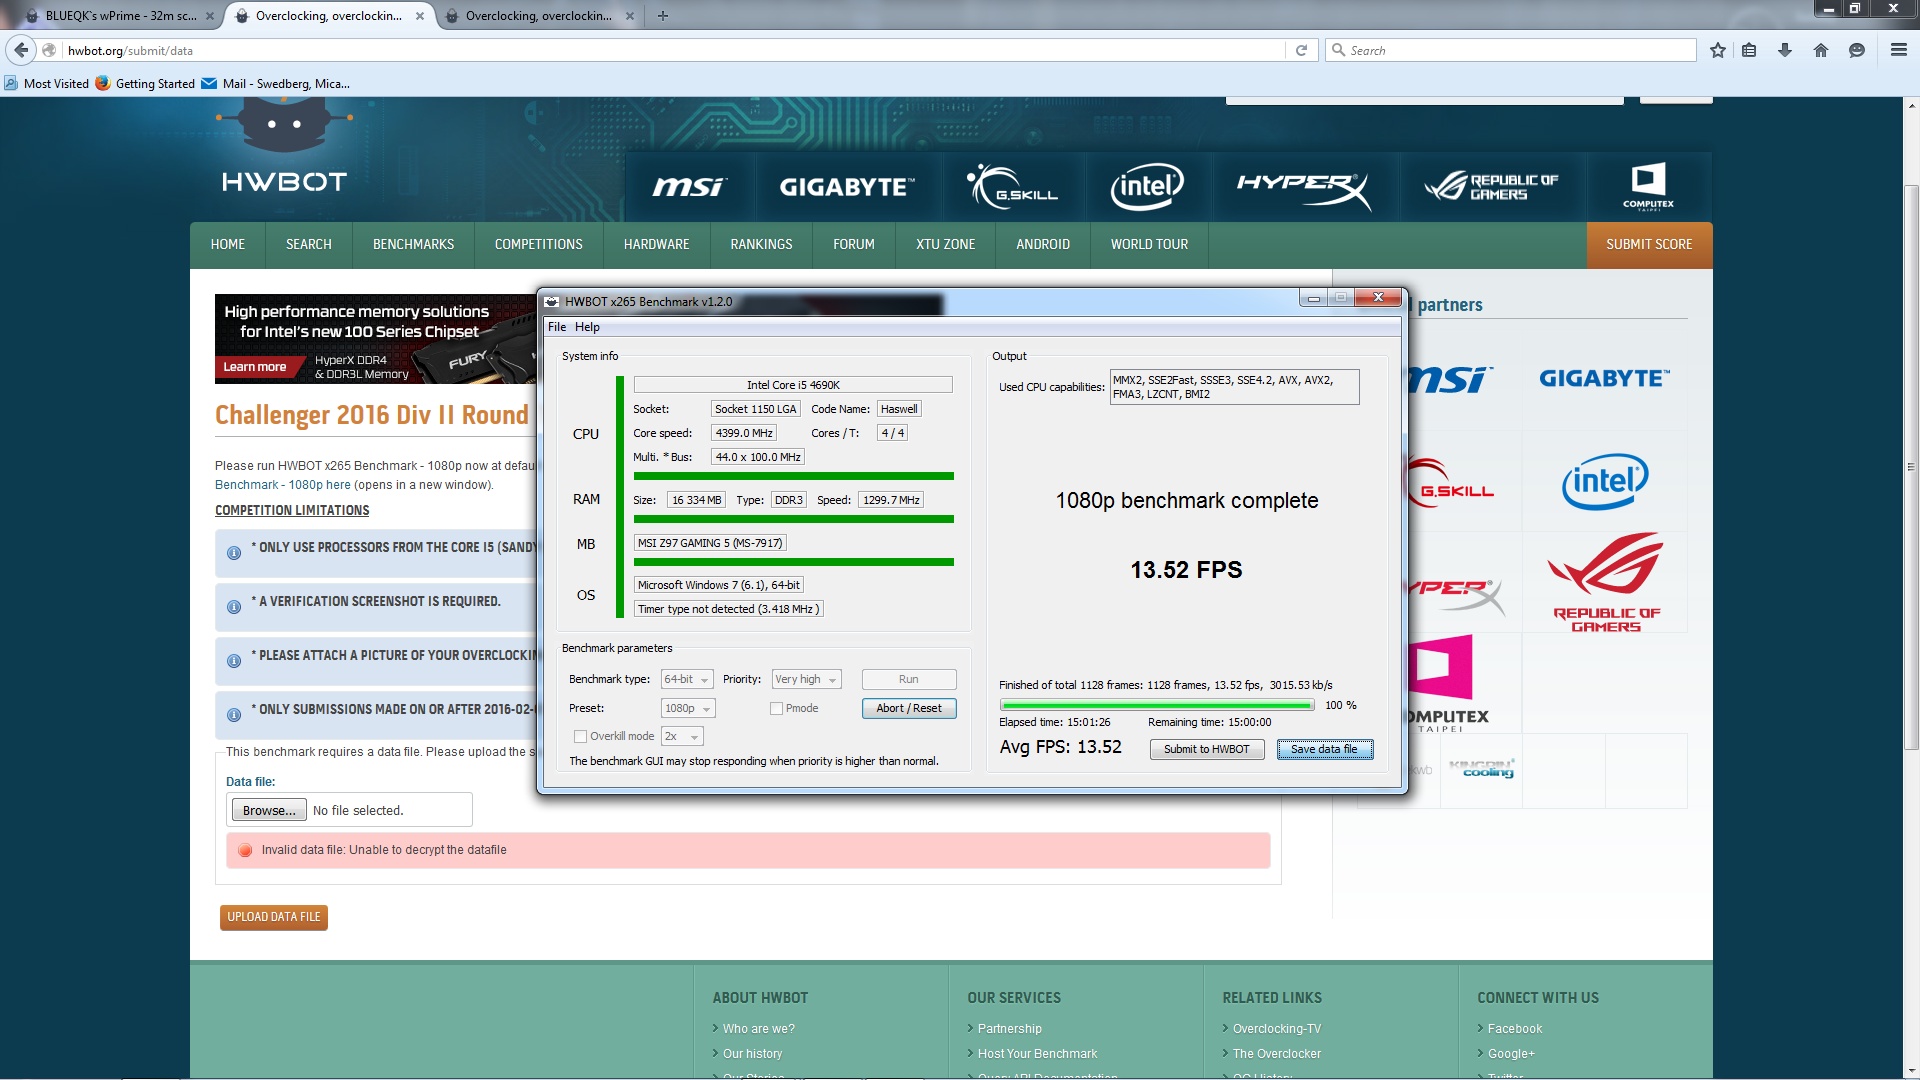The height and width of the screenshot is (1080, 1920).
Task: Open the Firefox hamburger menu
Action: (x=1898, y=50)
